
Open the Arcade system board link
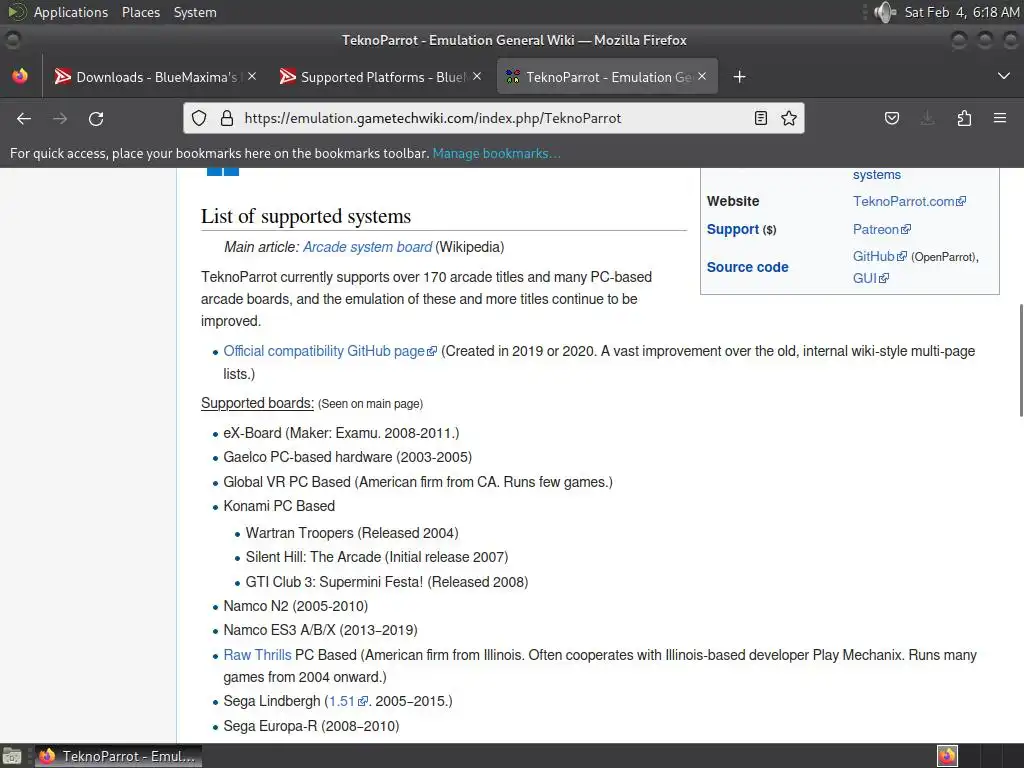[367, 247]
